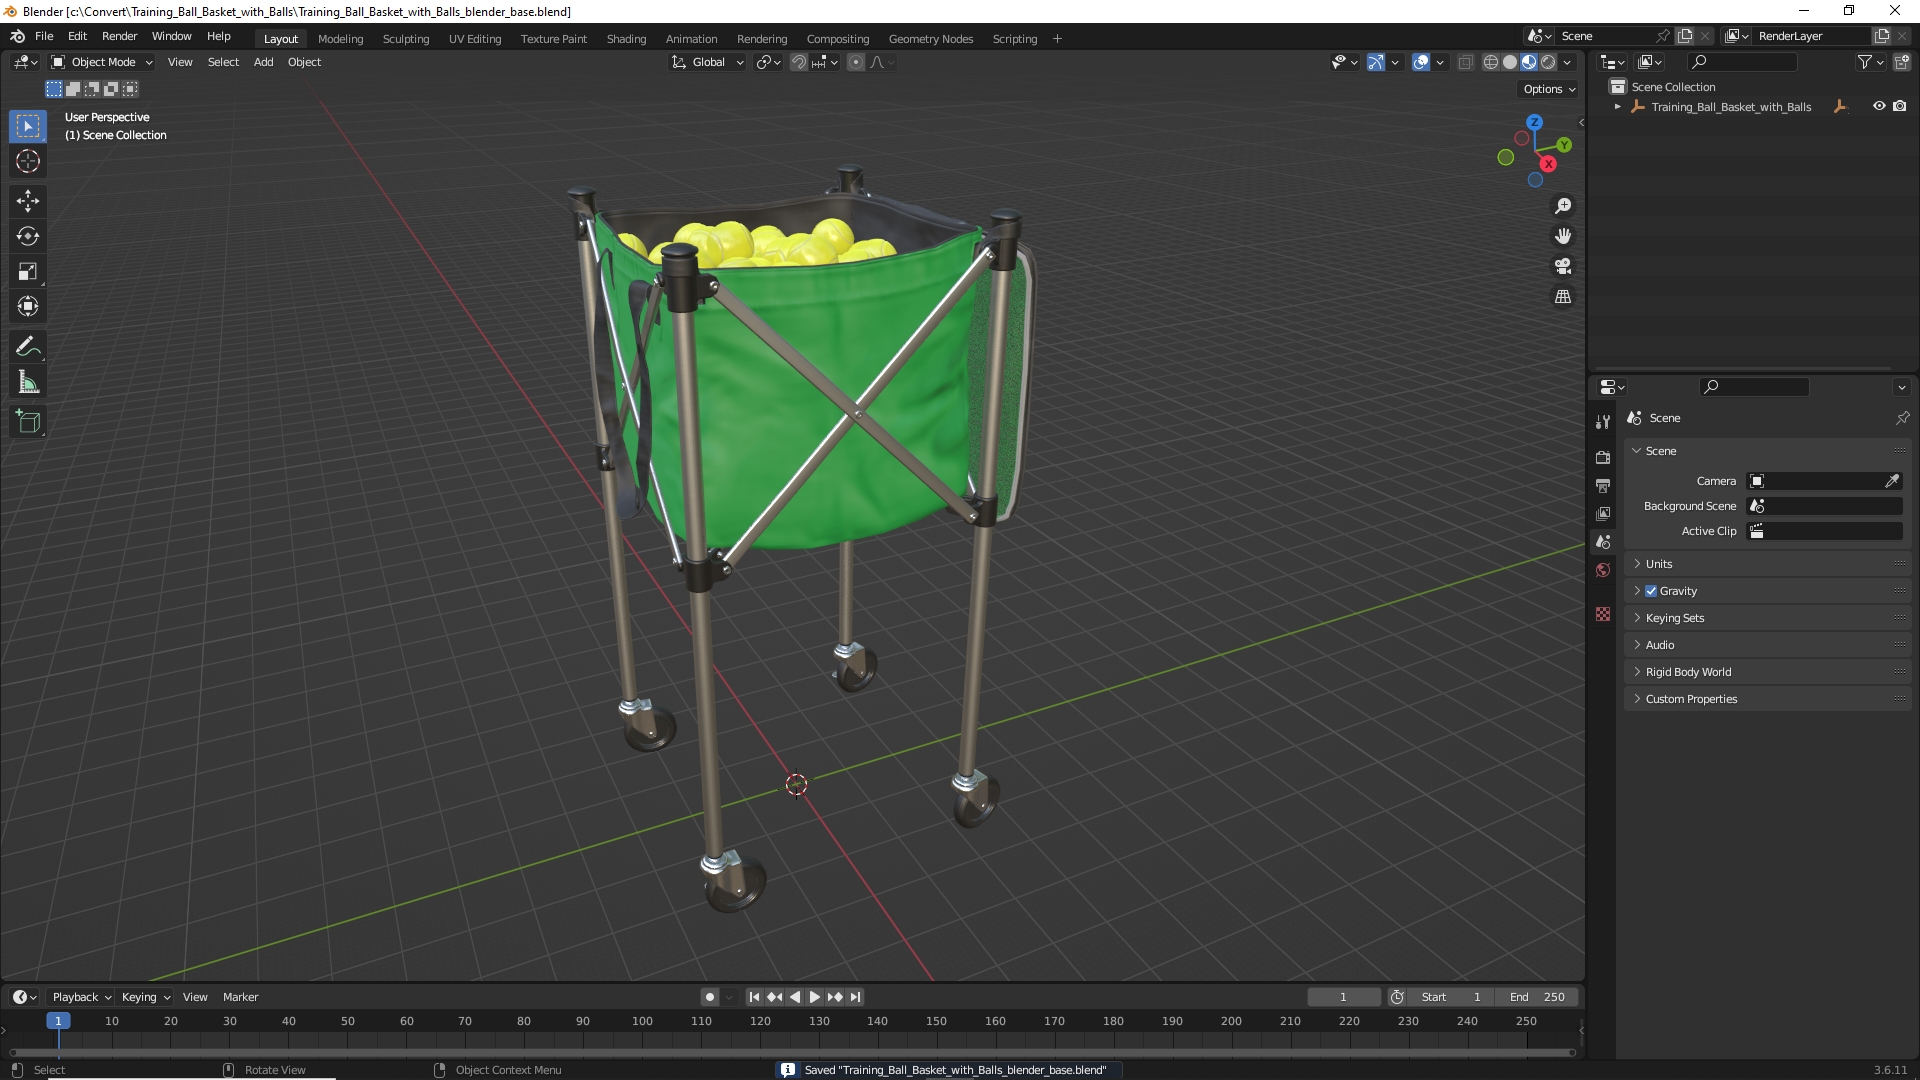Activate the Transform tool
The width and height of the screenshot is (1920, 1080).
[28, 306]
